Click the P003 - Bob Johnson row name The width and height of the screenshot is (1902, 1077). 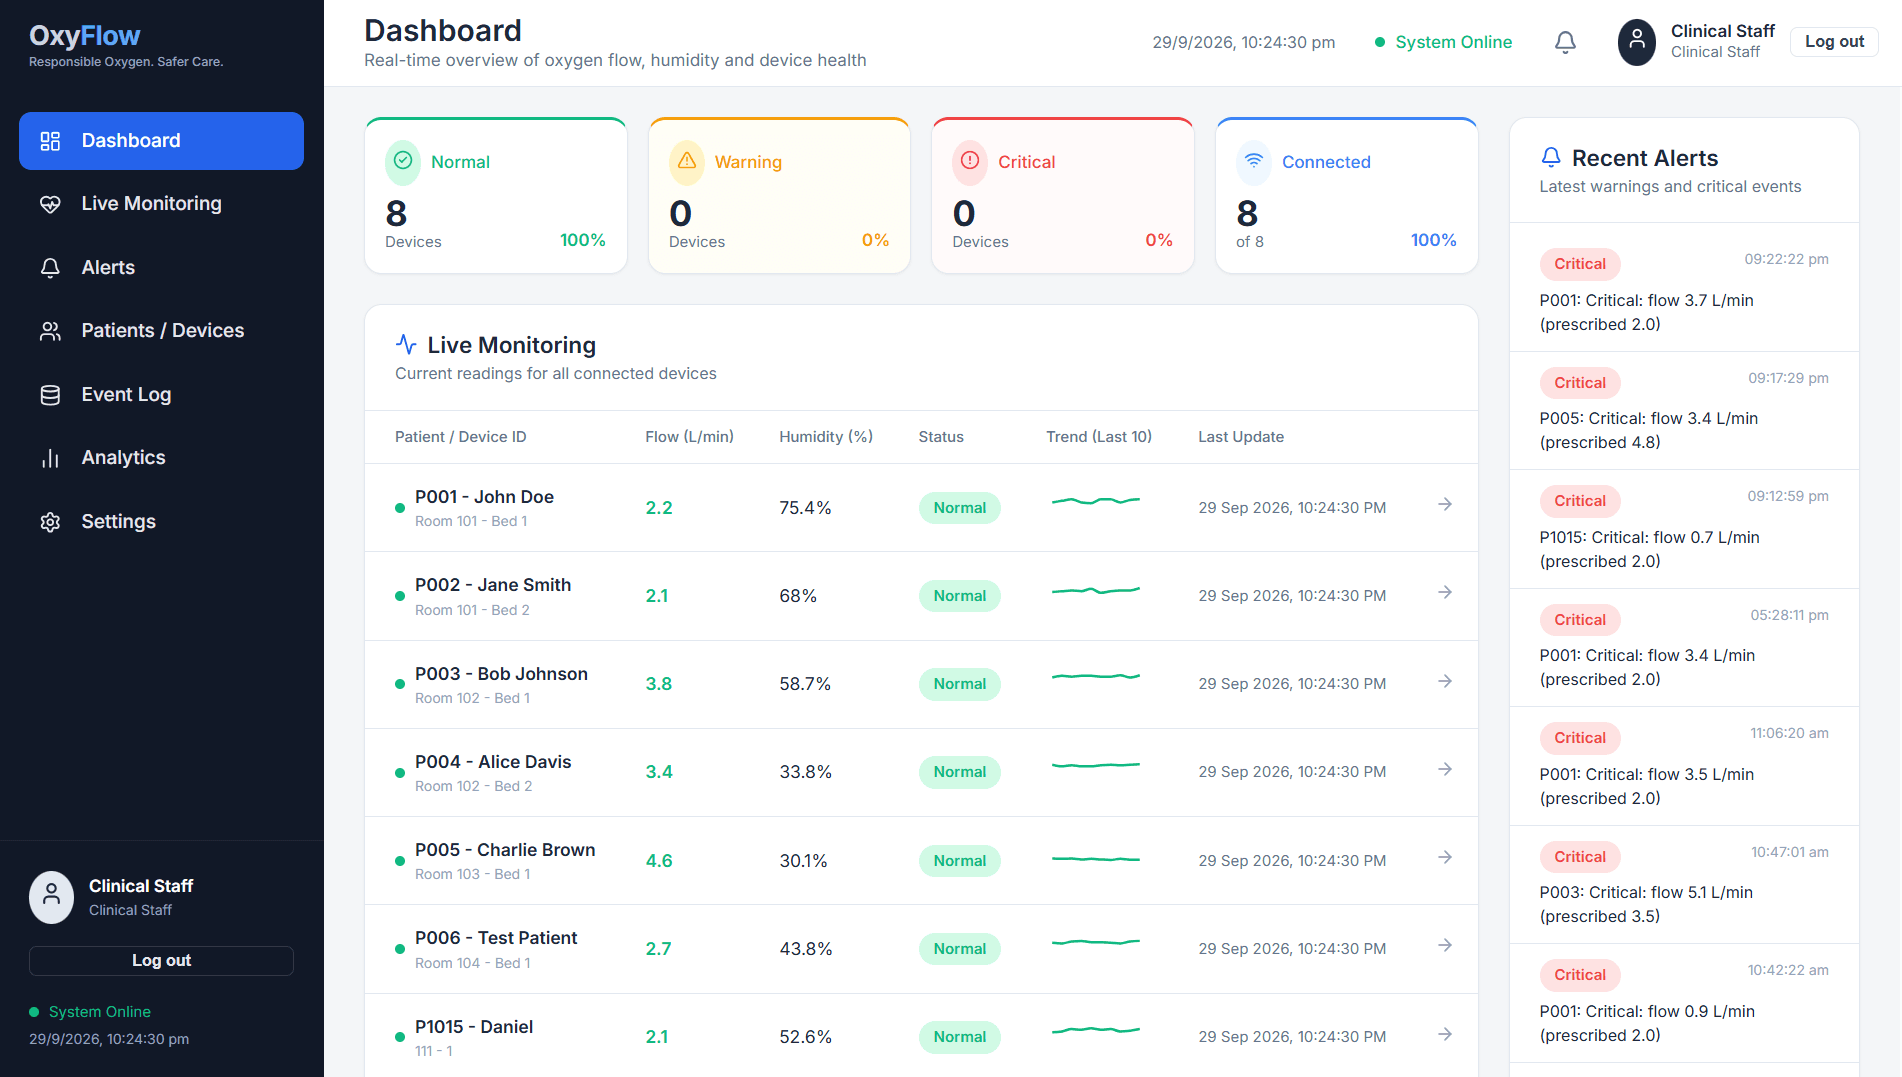pos(501,674)
